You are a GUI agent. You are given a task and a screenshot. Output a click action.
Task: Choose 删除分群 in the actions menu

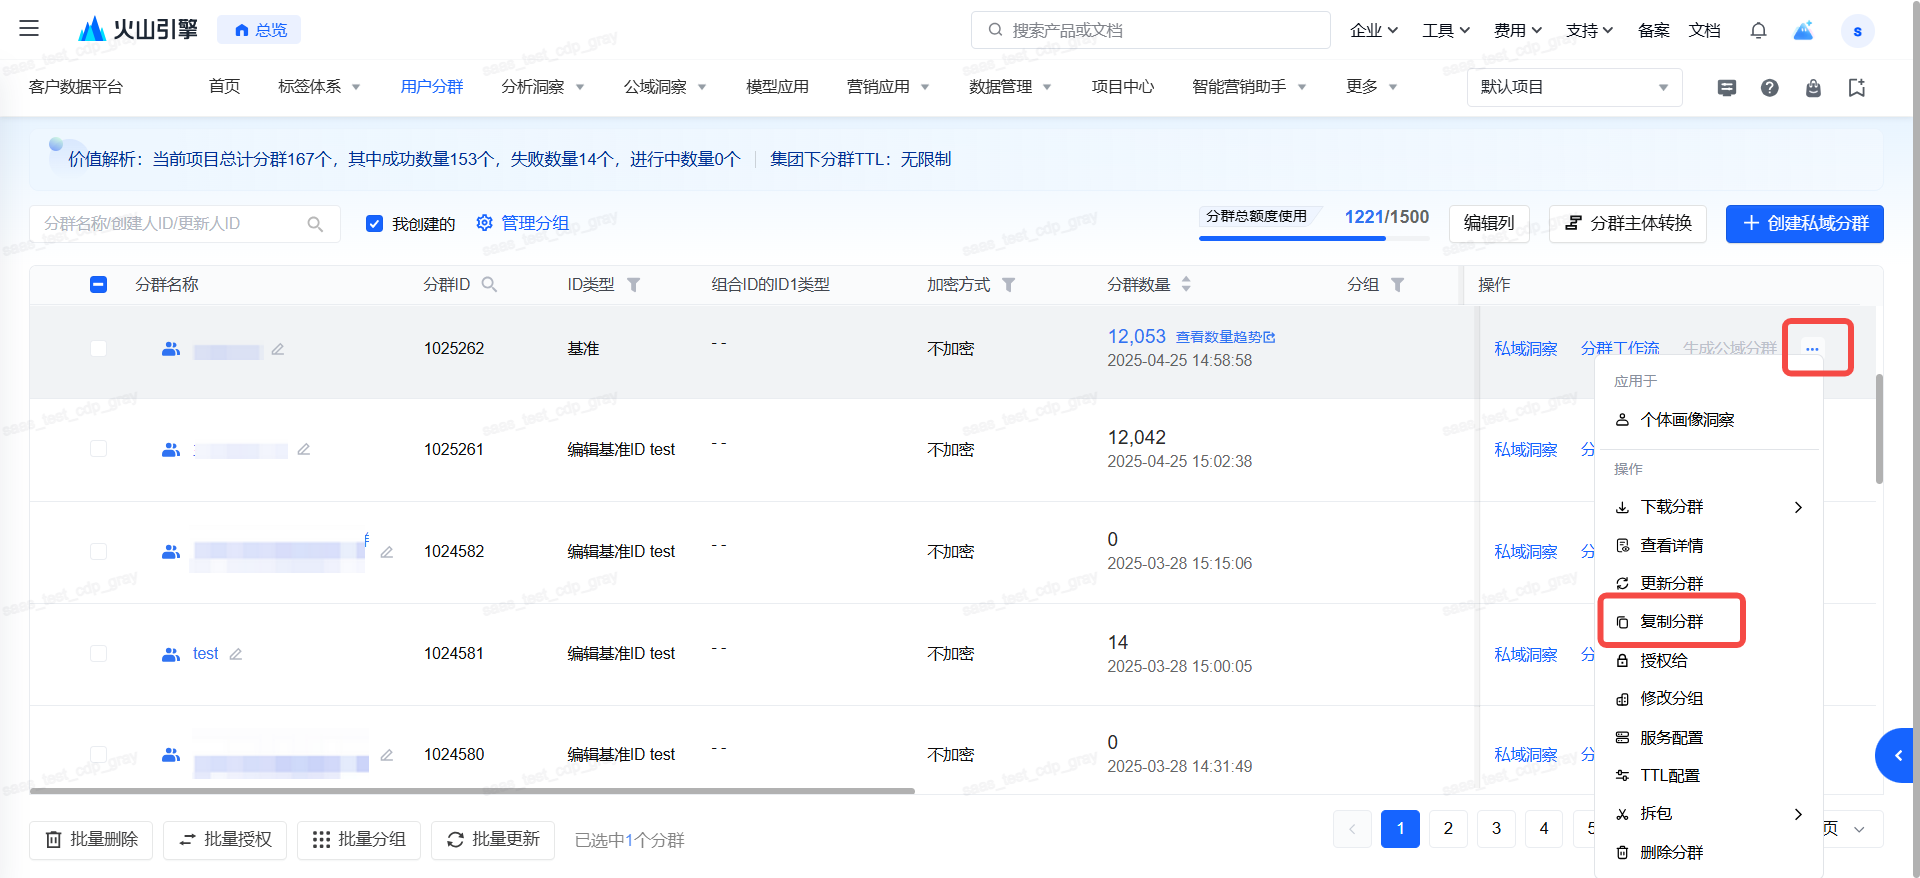tap(1671, 853)
